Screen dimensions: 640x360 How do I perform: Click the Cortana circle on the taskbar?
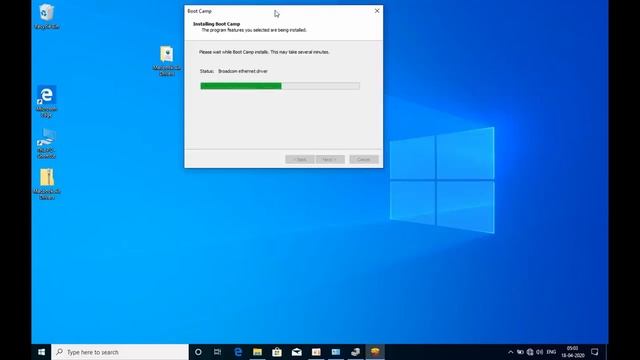pyautogui.click(x=198, y=352)
